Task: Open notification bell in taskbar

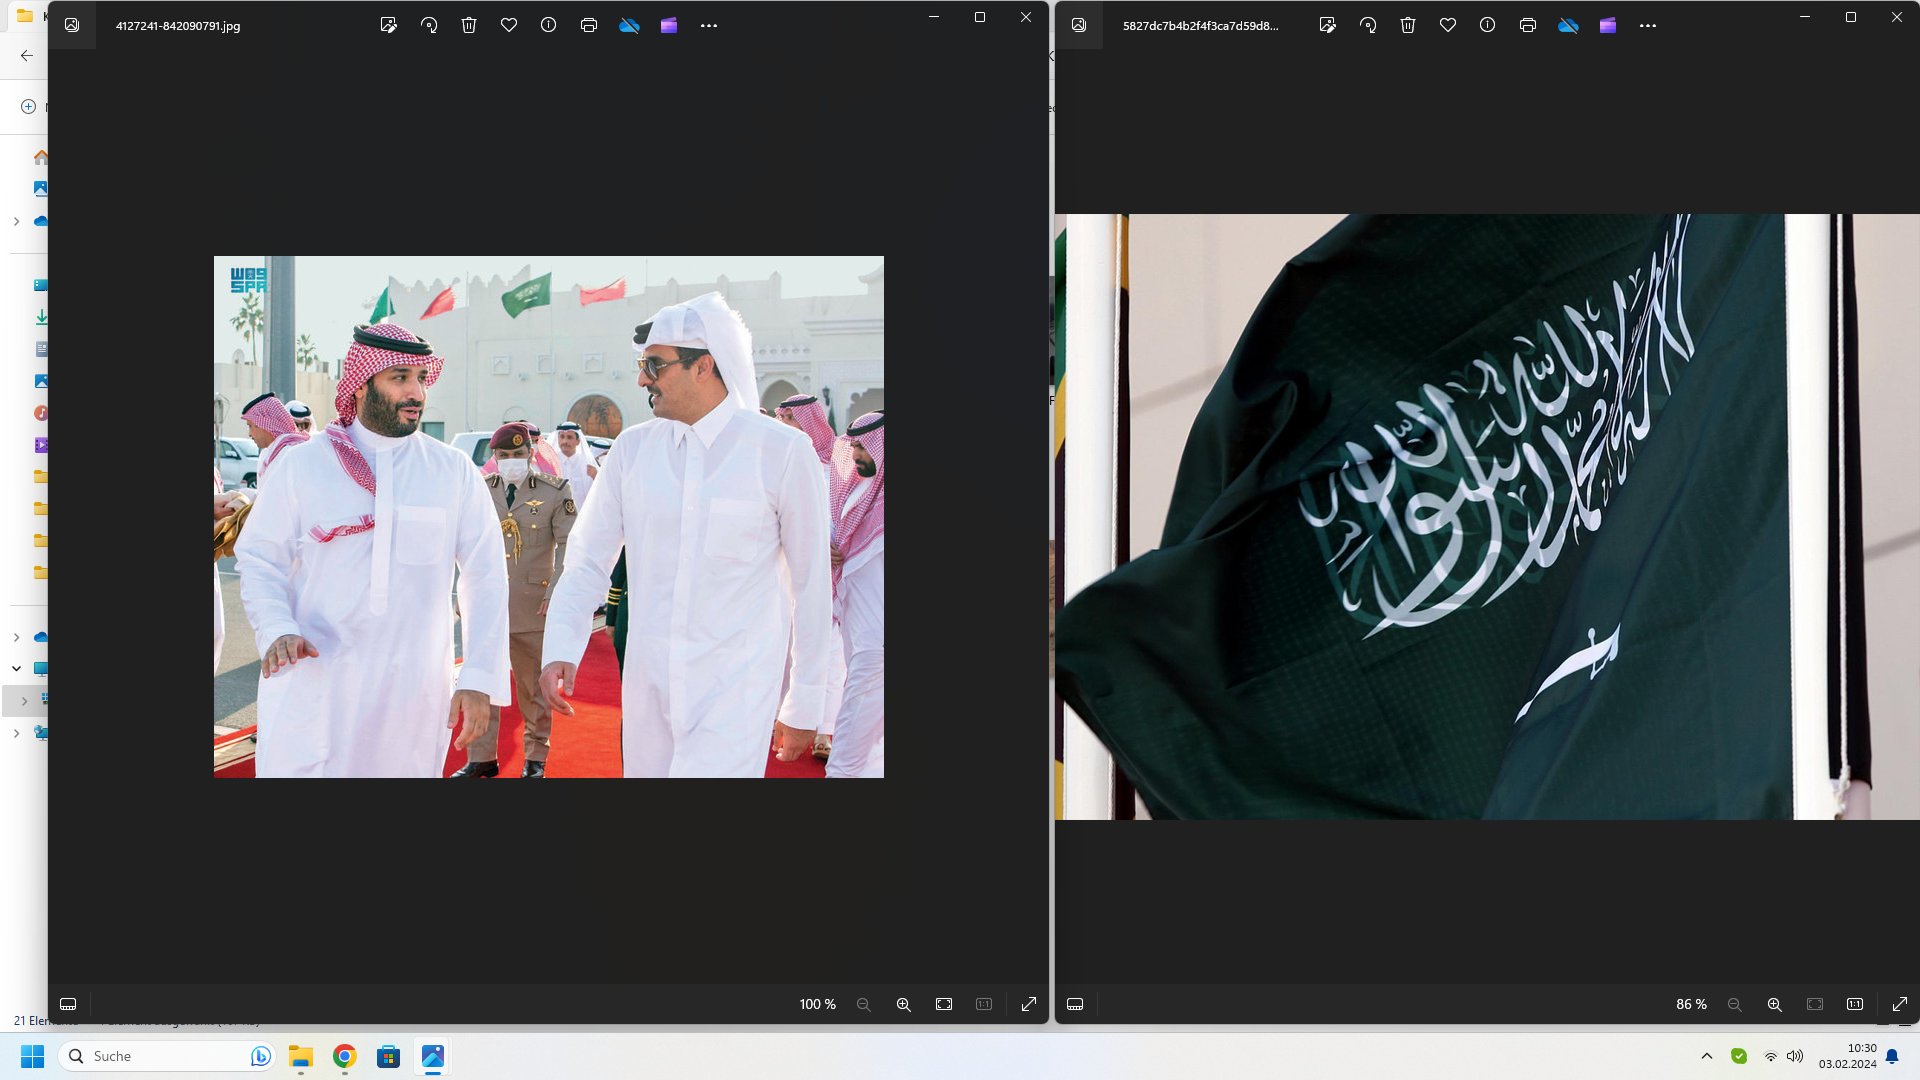Action: tap(1892, 1056)
